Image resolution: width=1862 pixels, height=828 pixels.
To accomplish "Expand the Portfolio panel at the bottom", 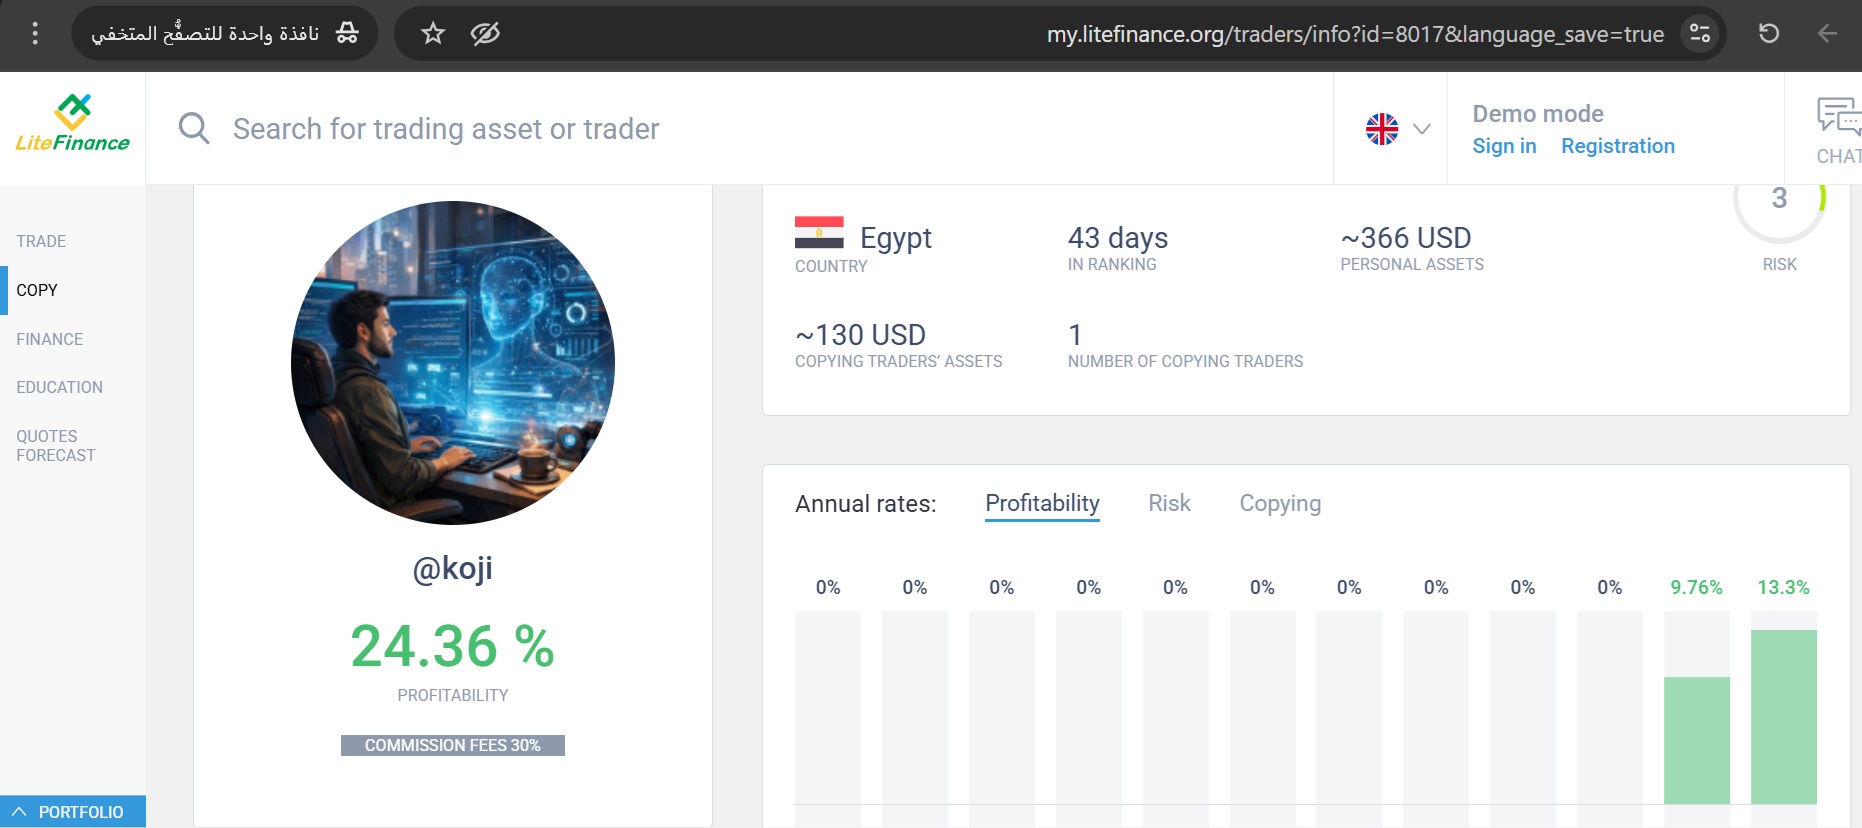I will (72, 812).
